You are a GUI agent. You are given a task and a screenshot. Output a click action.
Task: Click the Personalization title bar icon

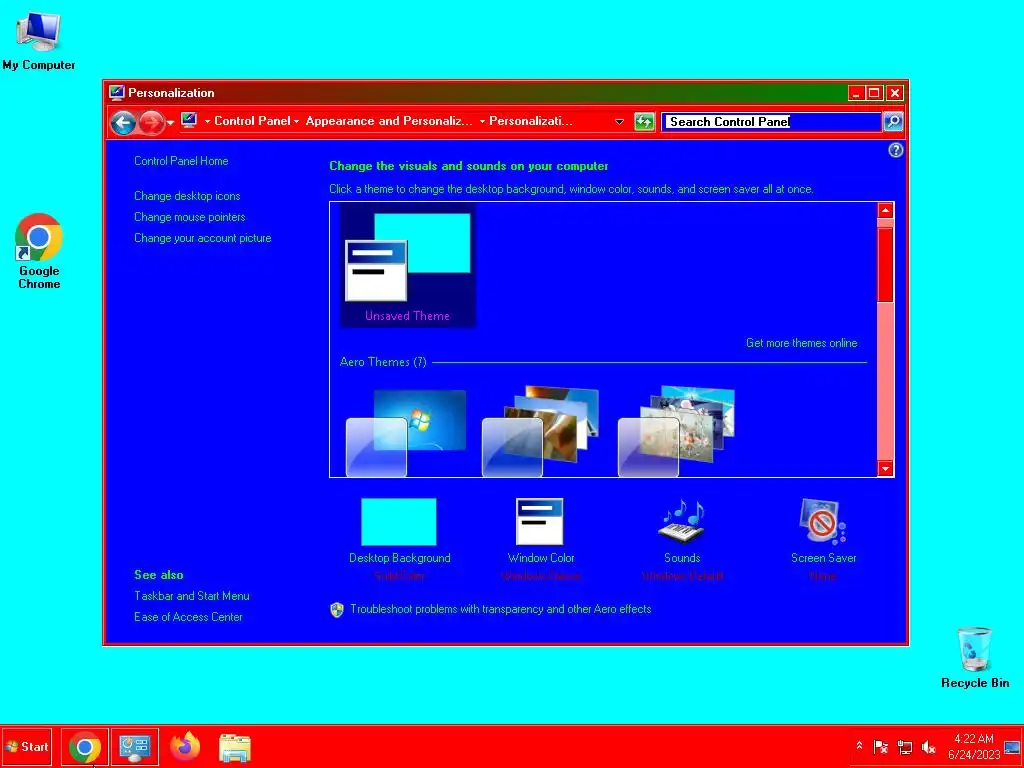tap(117, 93)
